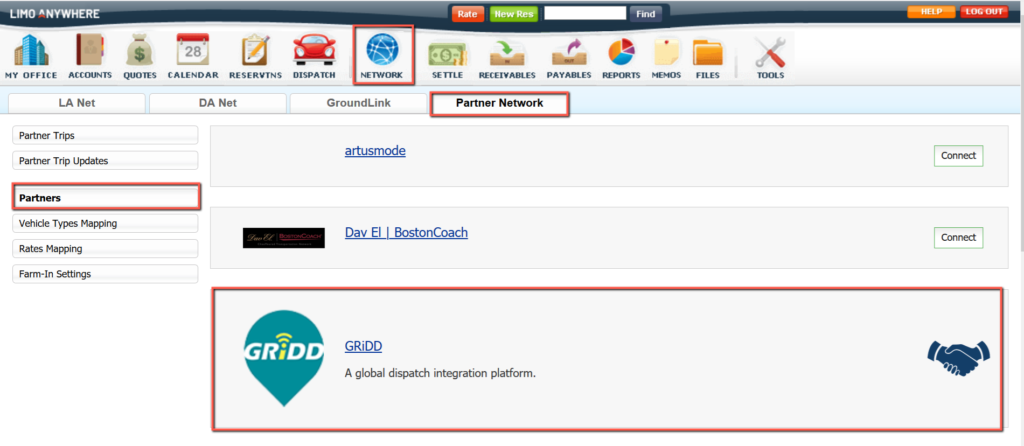
Task: Switch to the GroundLink tab
Action: point(359,103)
